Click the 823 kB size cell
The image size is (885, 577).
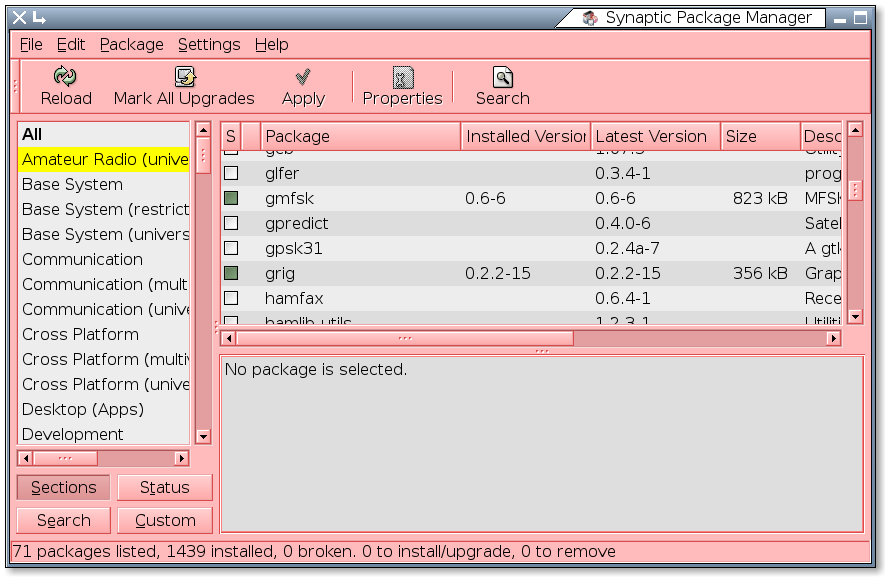click(x=760, y=198)
